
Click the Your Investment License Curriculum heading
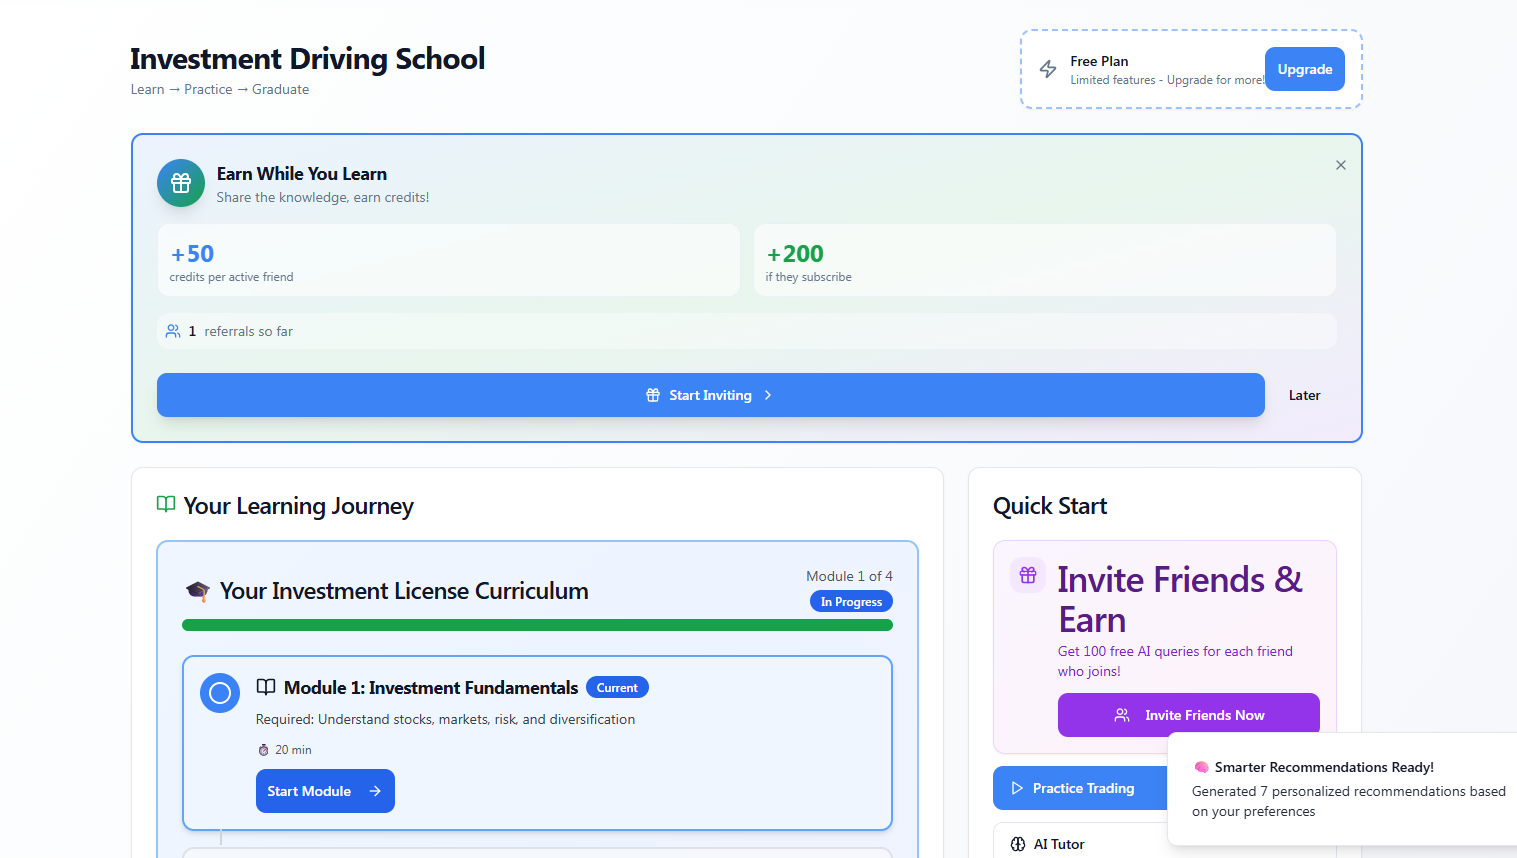[x=404, y=591]
